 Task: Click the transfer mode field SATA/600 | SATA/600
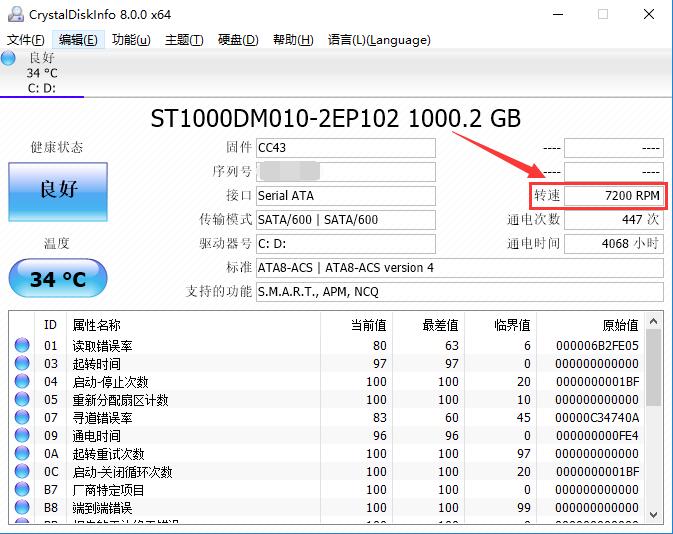346,220
